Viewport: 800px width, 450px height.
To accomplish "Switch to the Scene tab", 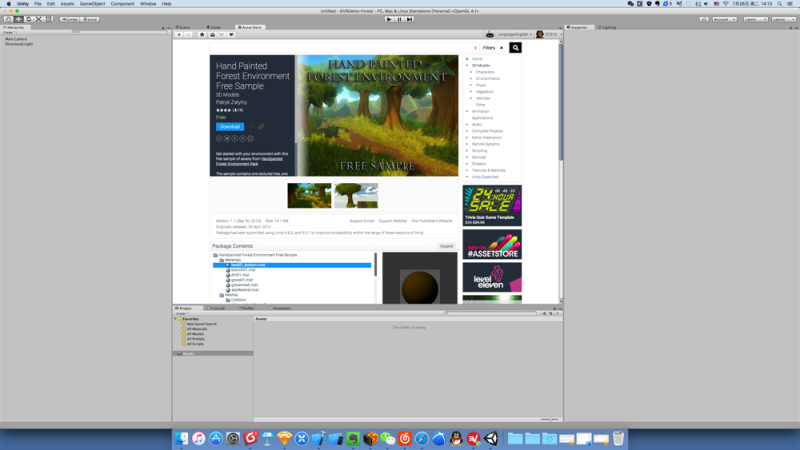I will coord(183,27).
